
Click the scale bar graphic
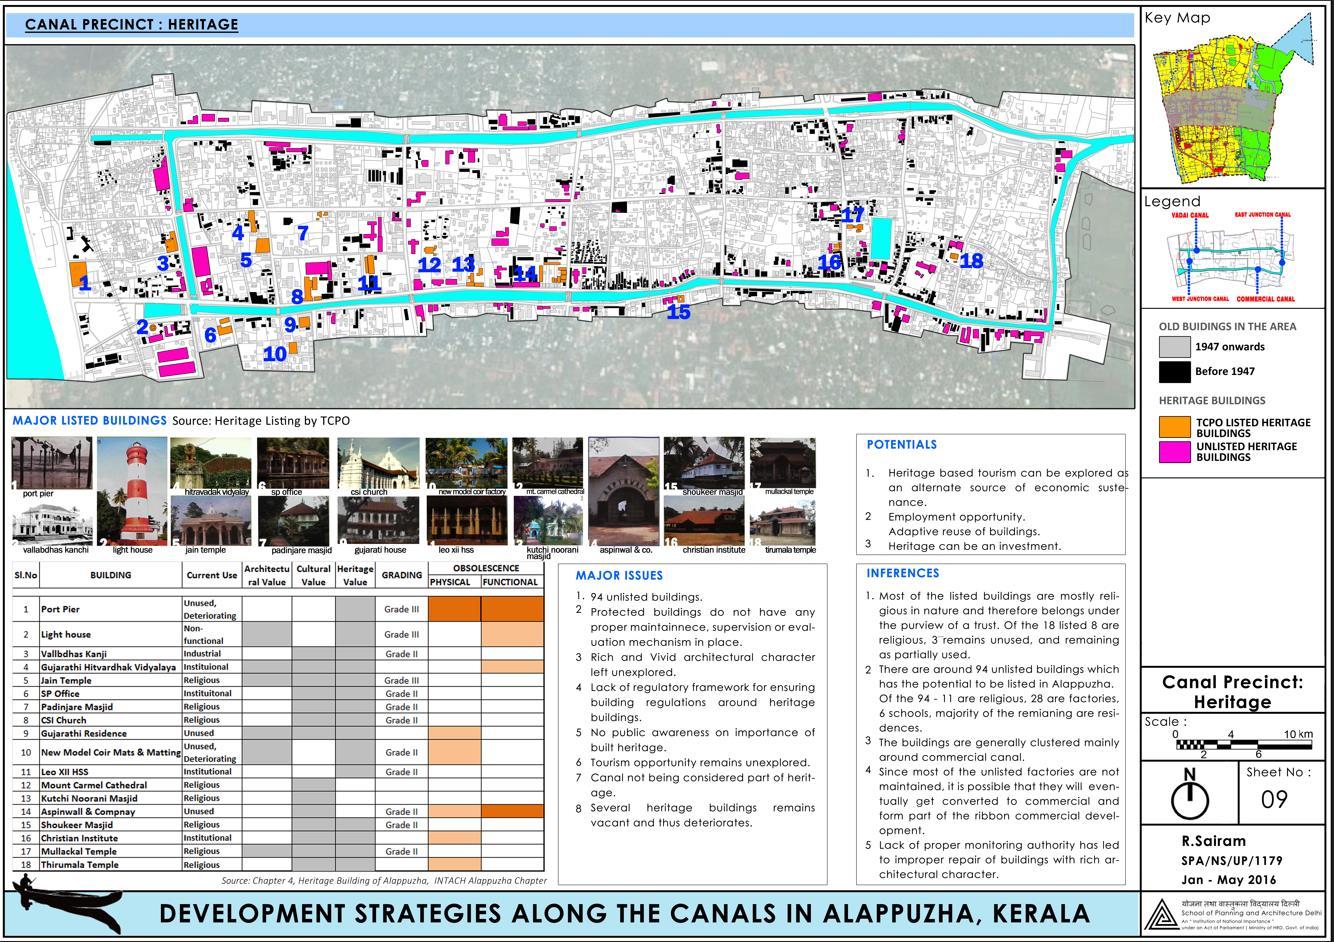point(1244,744)
